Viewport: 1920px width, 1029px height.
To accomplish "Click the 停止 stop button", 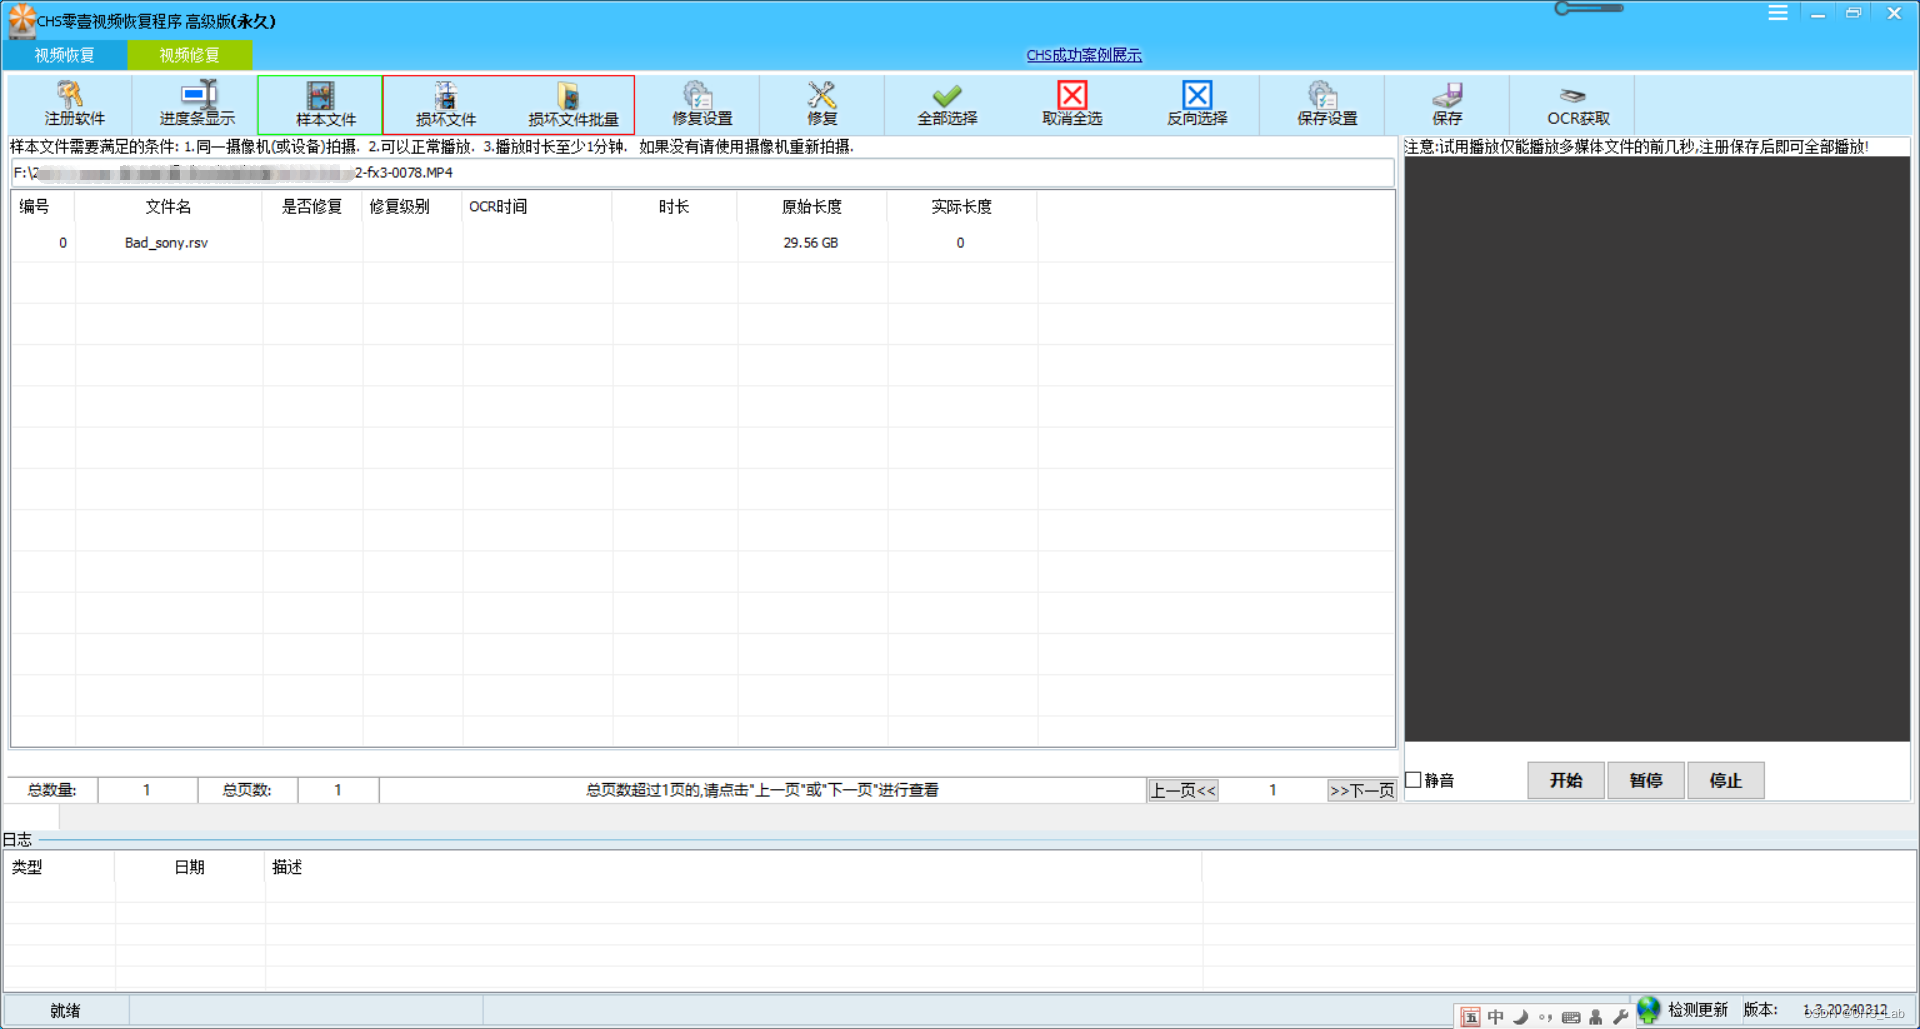I will click(1726, 780).
